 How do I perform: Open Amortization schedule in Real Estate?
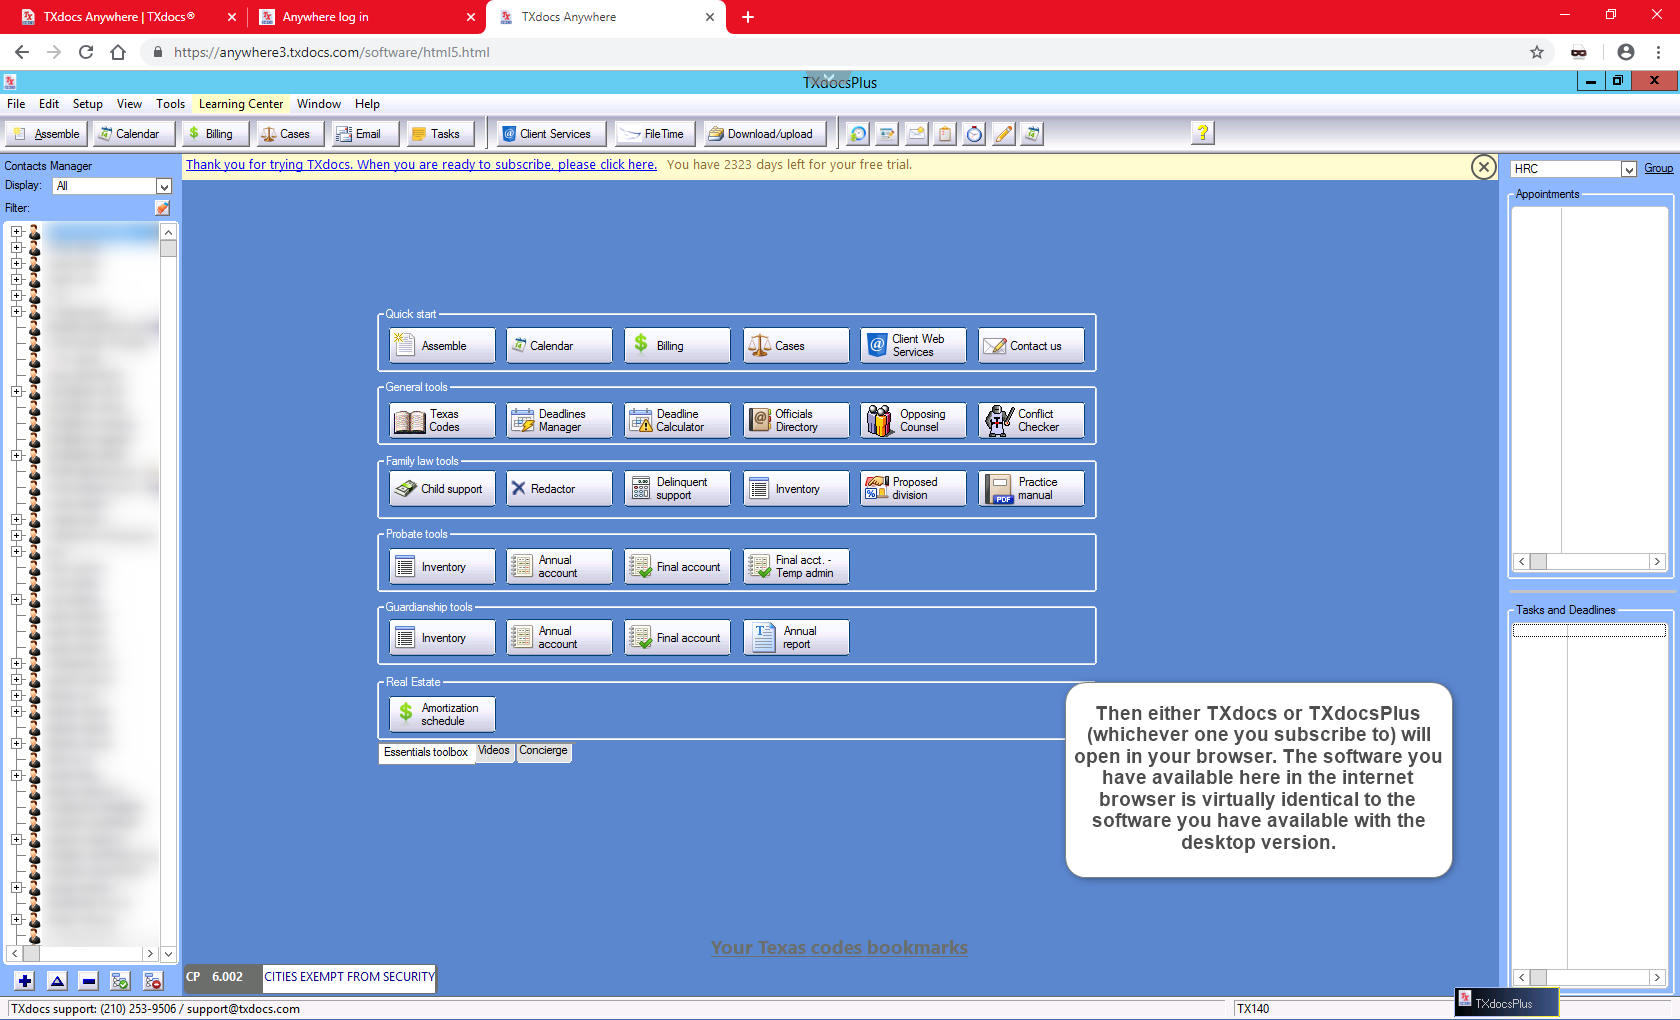click(442, 714)
